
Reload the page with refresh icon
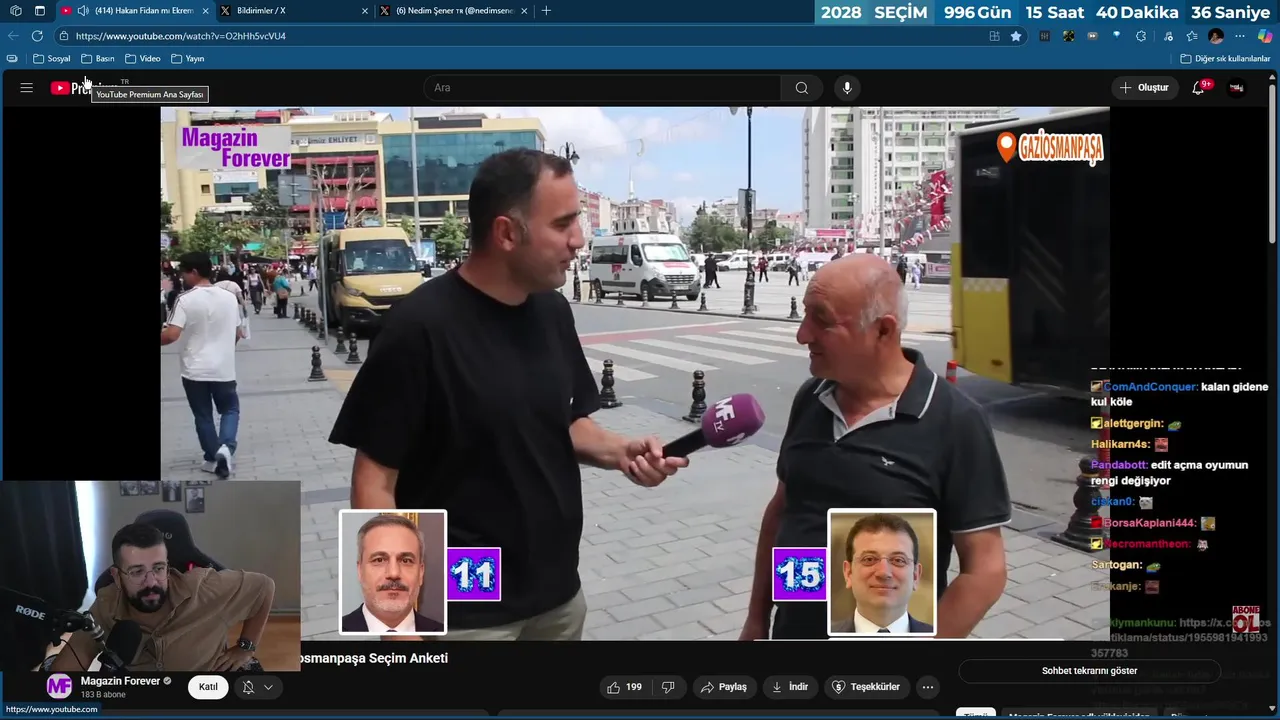pyautogui.click(x=37, y=36)
